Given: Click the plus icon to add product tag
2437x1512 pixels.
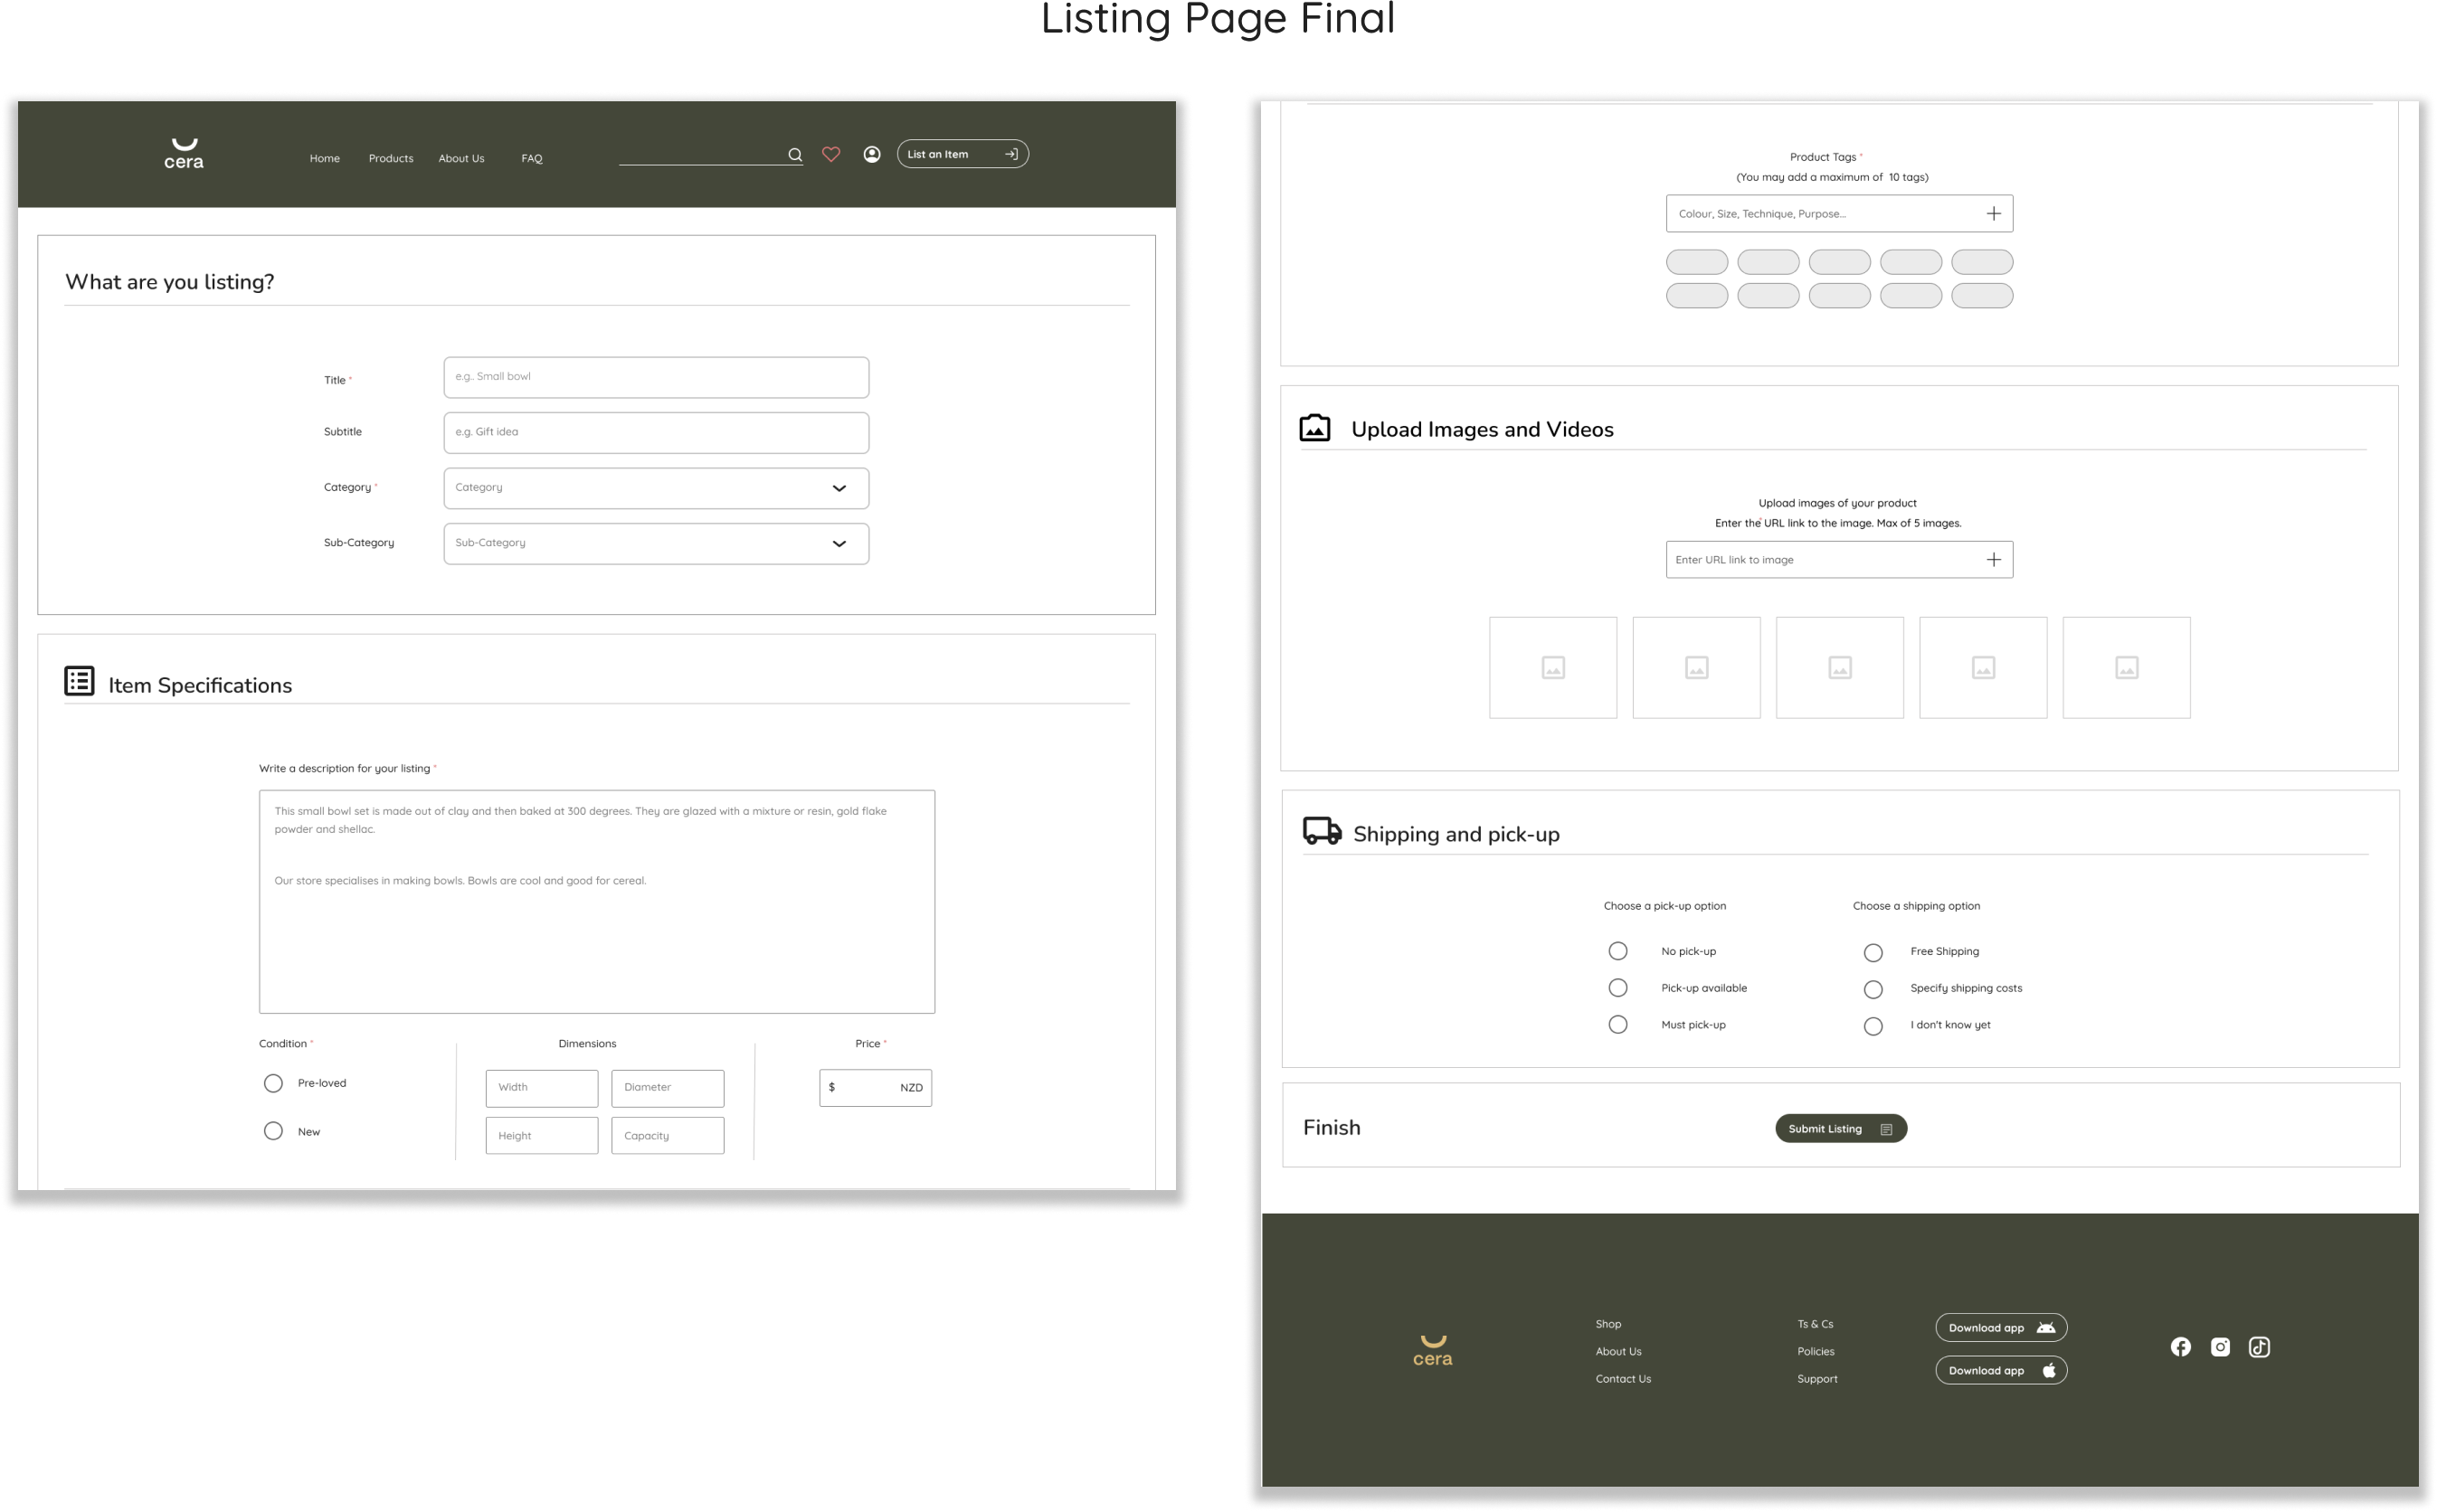Looking at the screenshot, I should 1993,214.
